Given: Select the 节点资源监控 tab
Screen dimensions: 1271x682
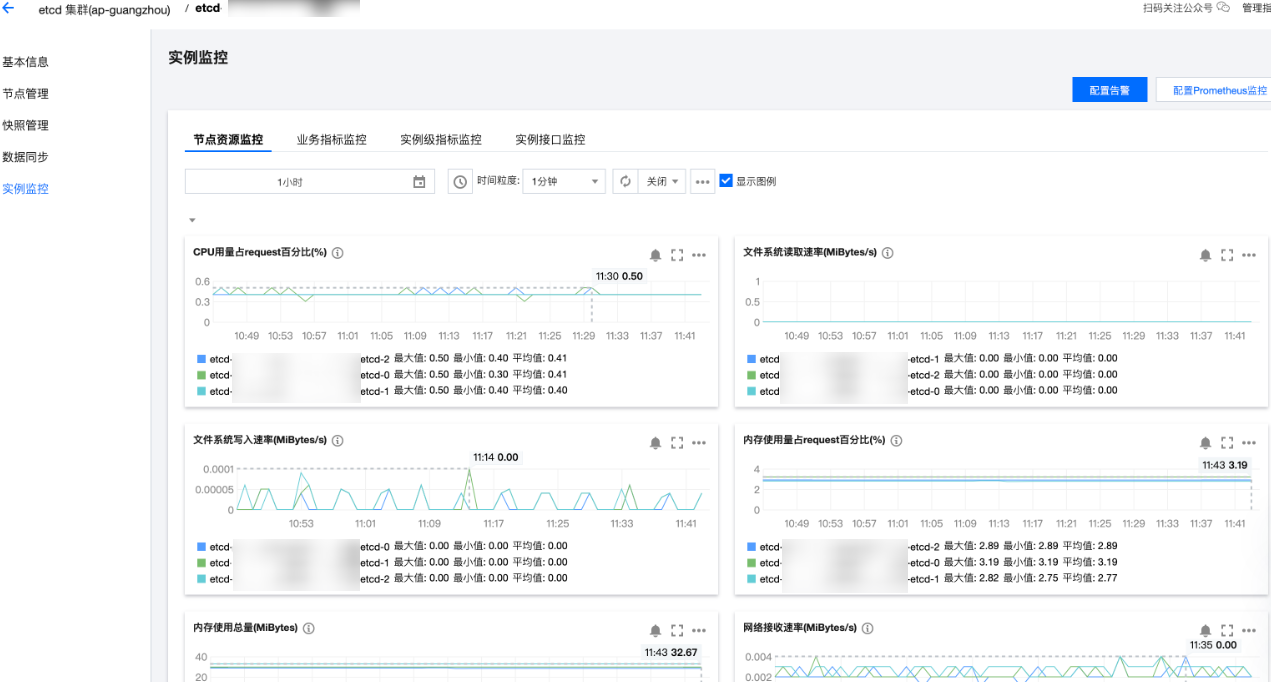Looking at the screenshot, I should tap(228, 139).
